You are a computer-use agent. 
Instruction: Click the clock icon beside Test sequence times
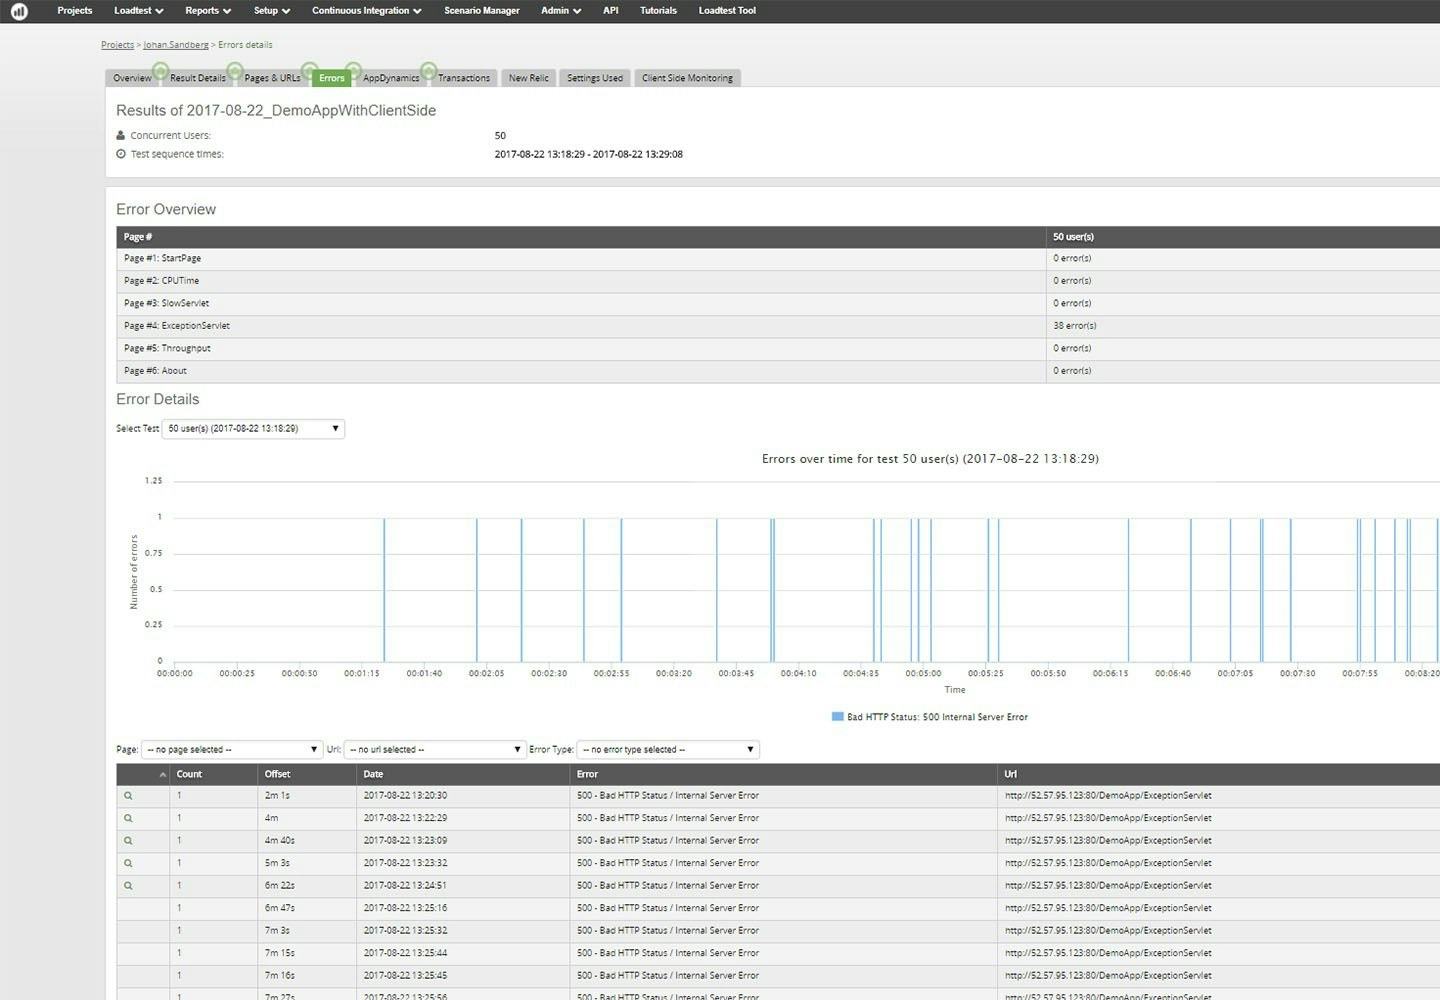[122, 153]
